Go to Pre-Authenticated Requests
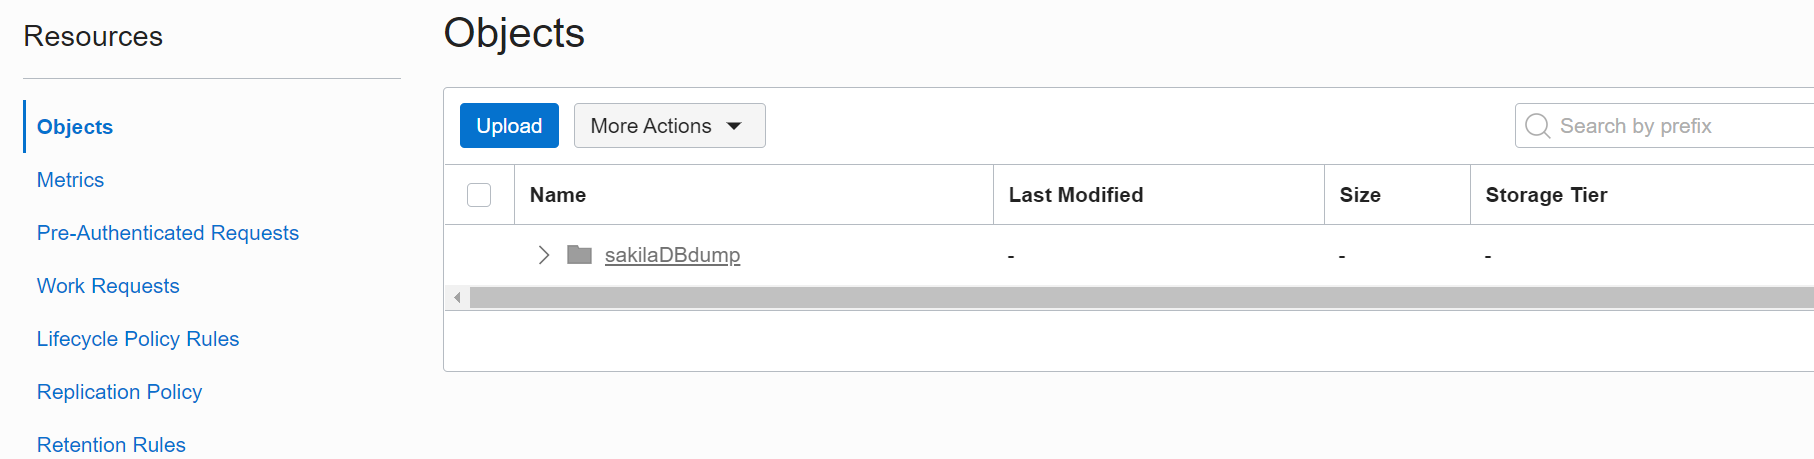This screenshot has height=459, width=1814. tap(168, 233)
